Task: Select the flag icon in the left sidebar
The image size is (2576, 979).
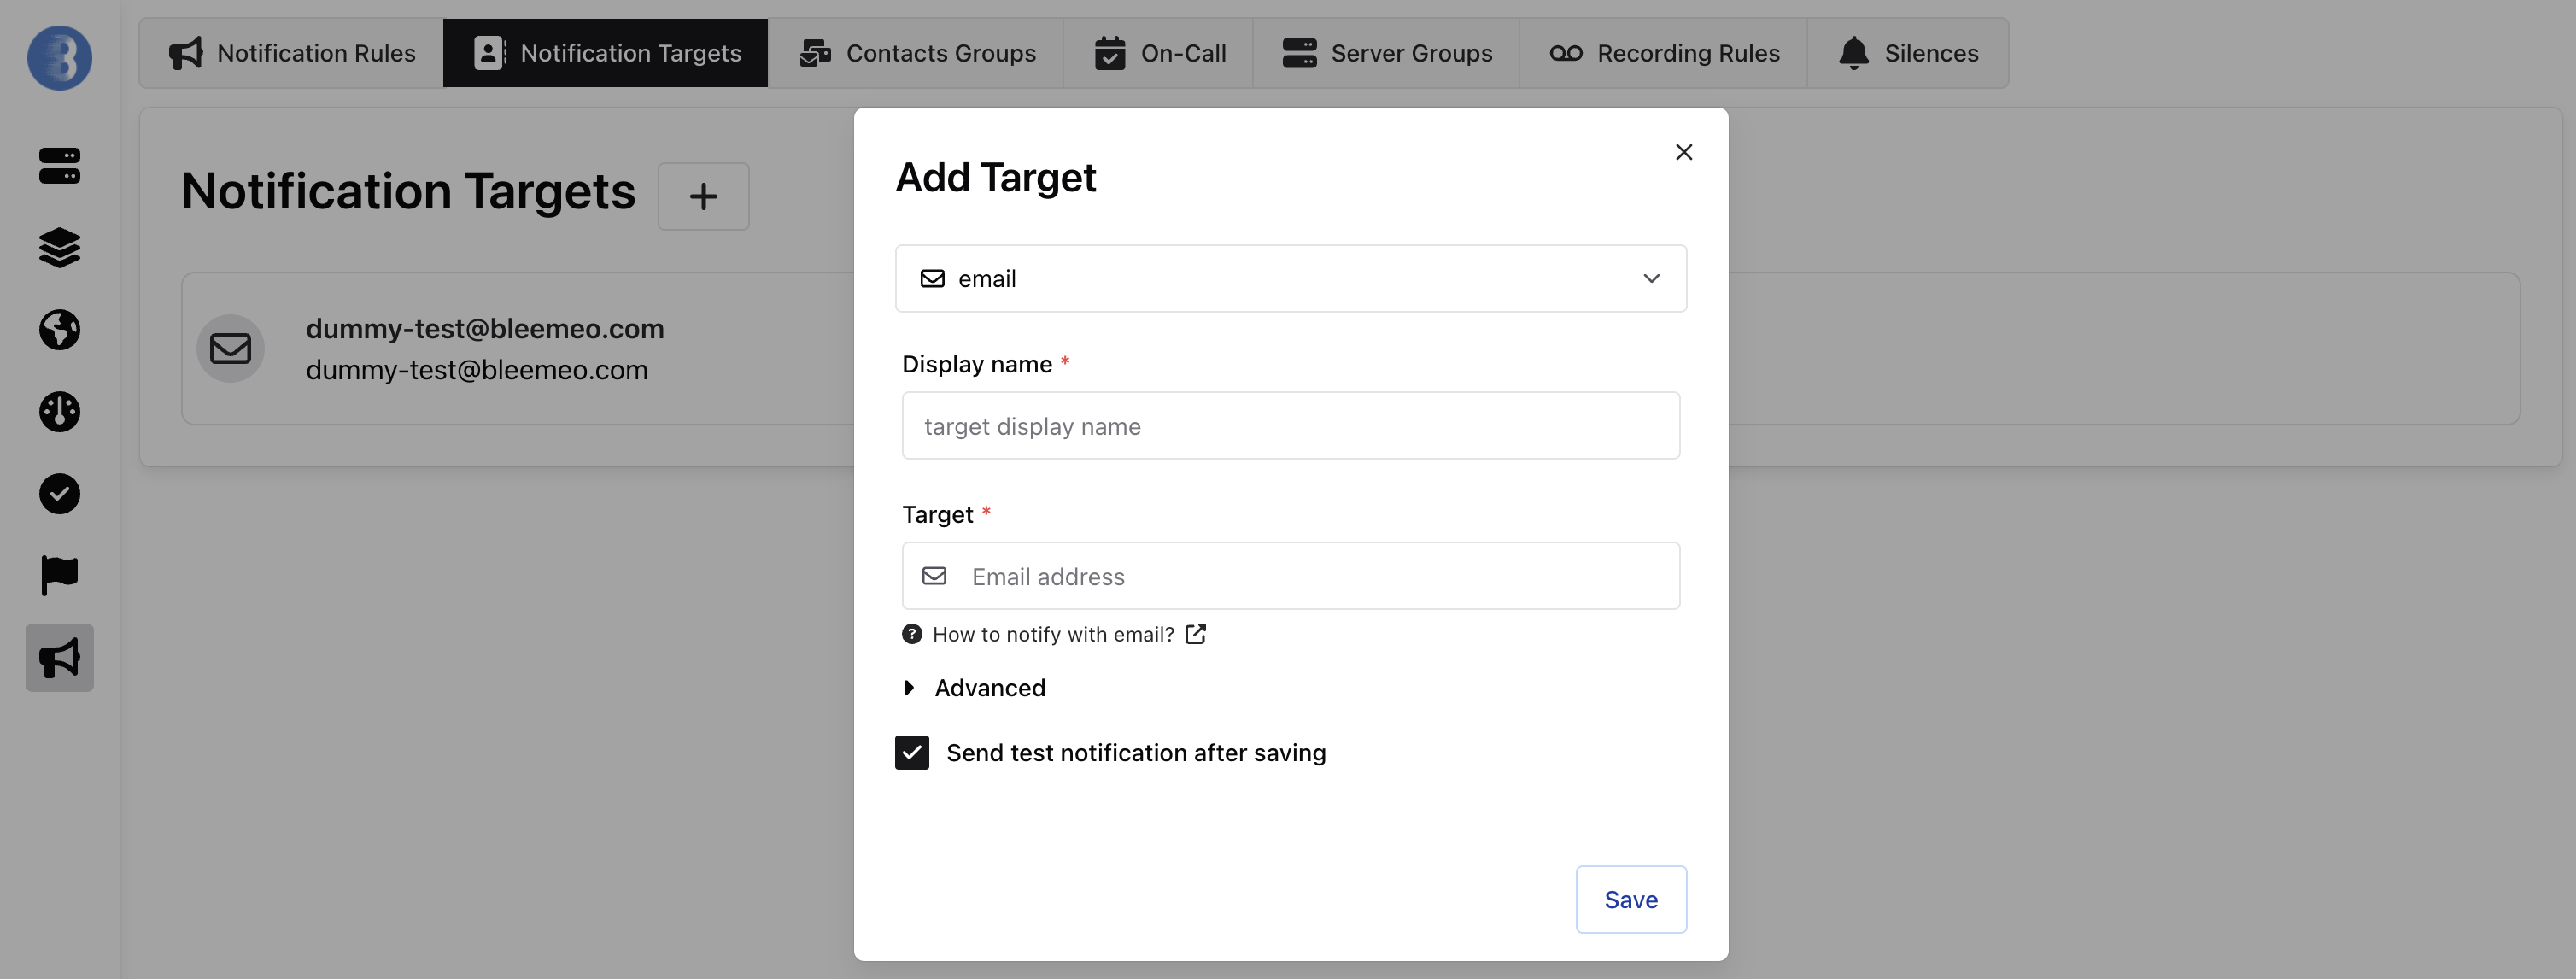Action: pyautogui.click(x=59, y=574)
